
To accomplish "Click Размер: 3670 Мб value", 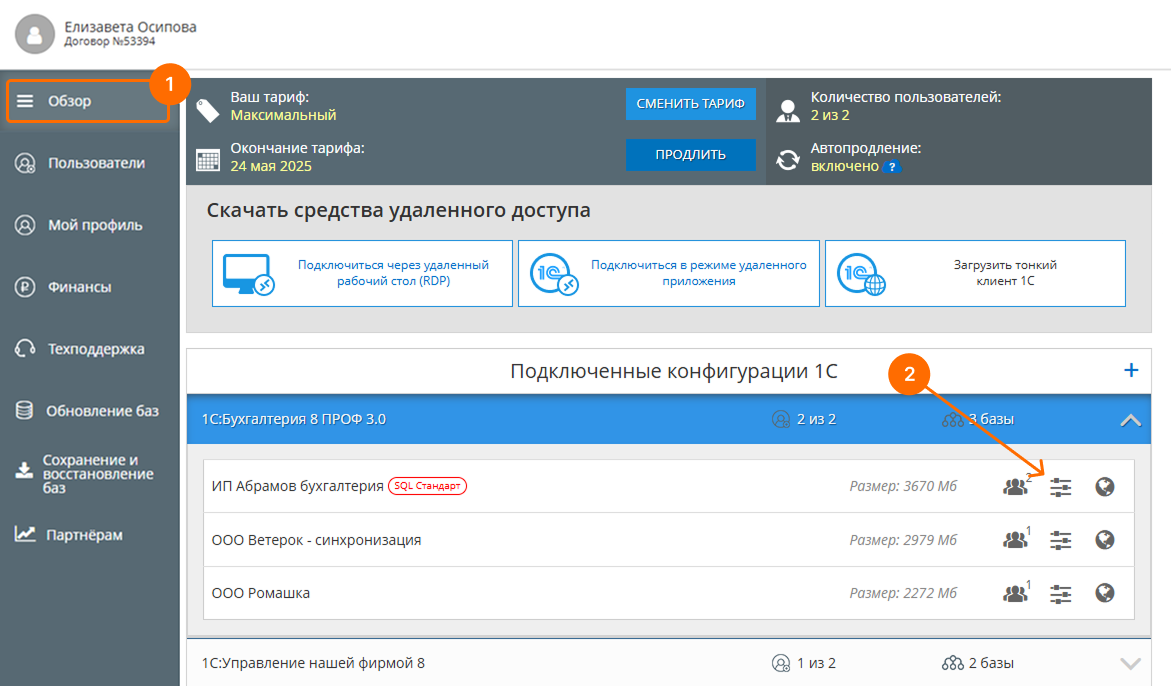I will 903,486.
